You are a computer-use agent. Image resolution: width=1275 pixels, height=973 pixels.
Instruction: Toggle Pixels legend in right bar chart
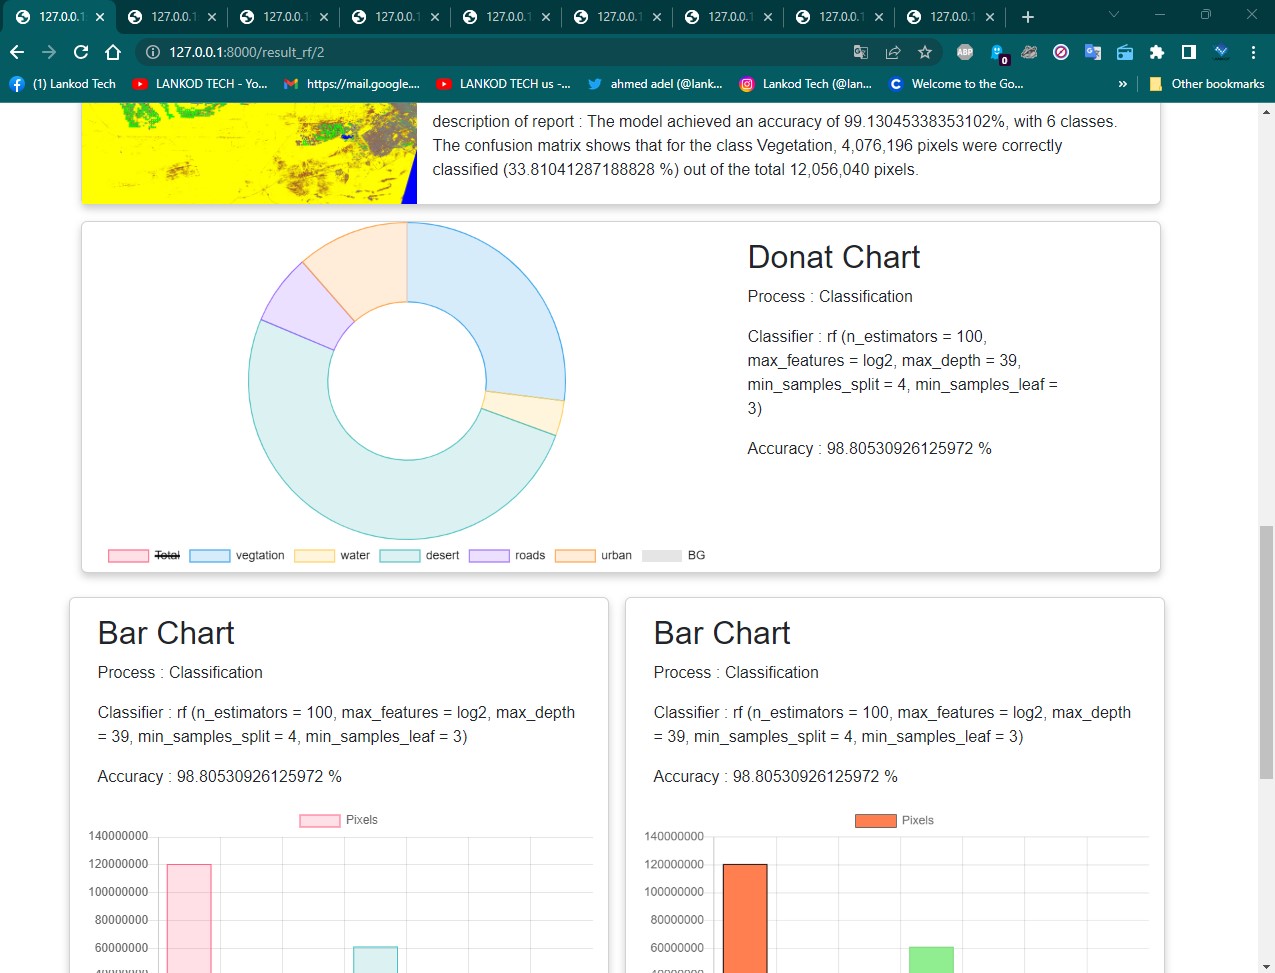point(895,820)
